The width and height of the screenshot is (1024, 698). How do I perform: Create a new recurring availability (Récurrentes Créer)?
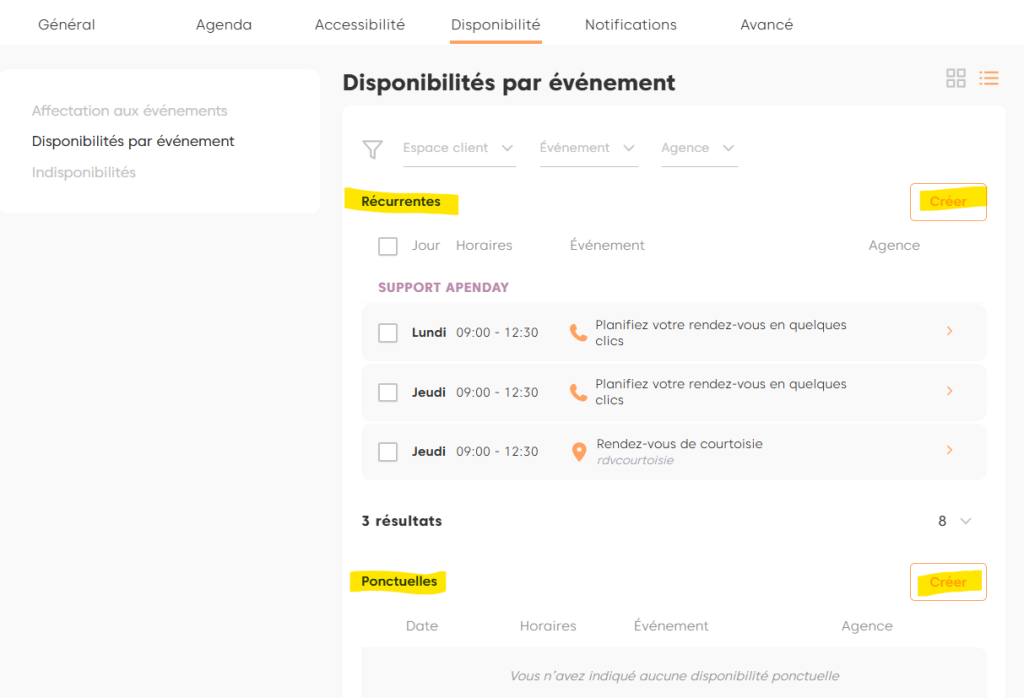pyautogui.click(x=948, y=202)
